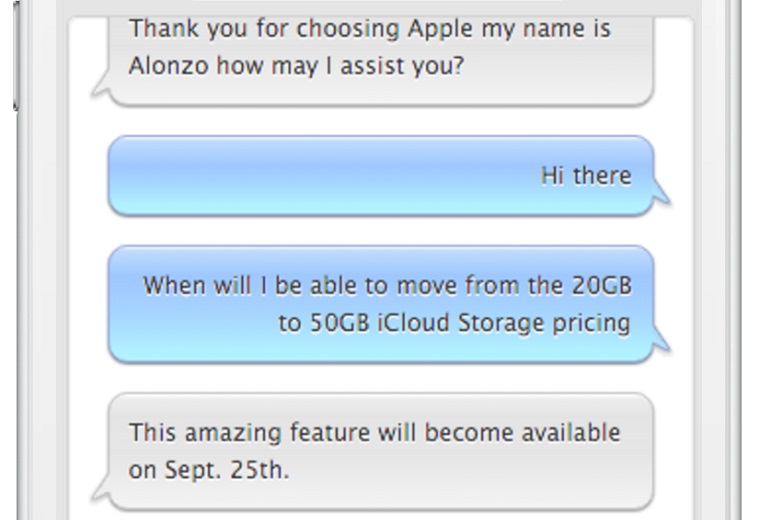Click the words "This amazing feature"

[x=234, y=433]
